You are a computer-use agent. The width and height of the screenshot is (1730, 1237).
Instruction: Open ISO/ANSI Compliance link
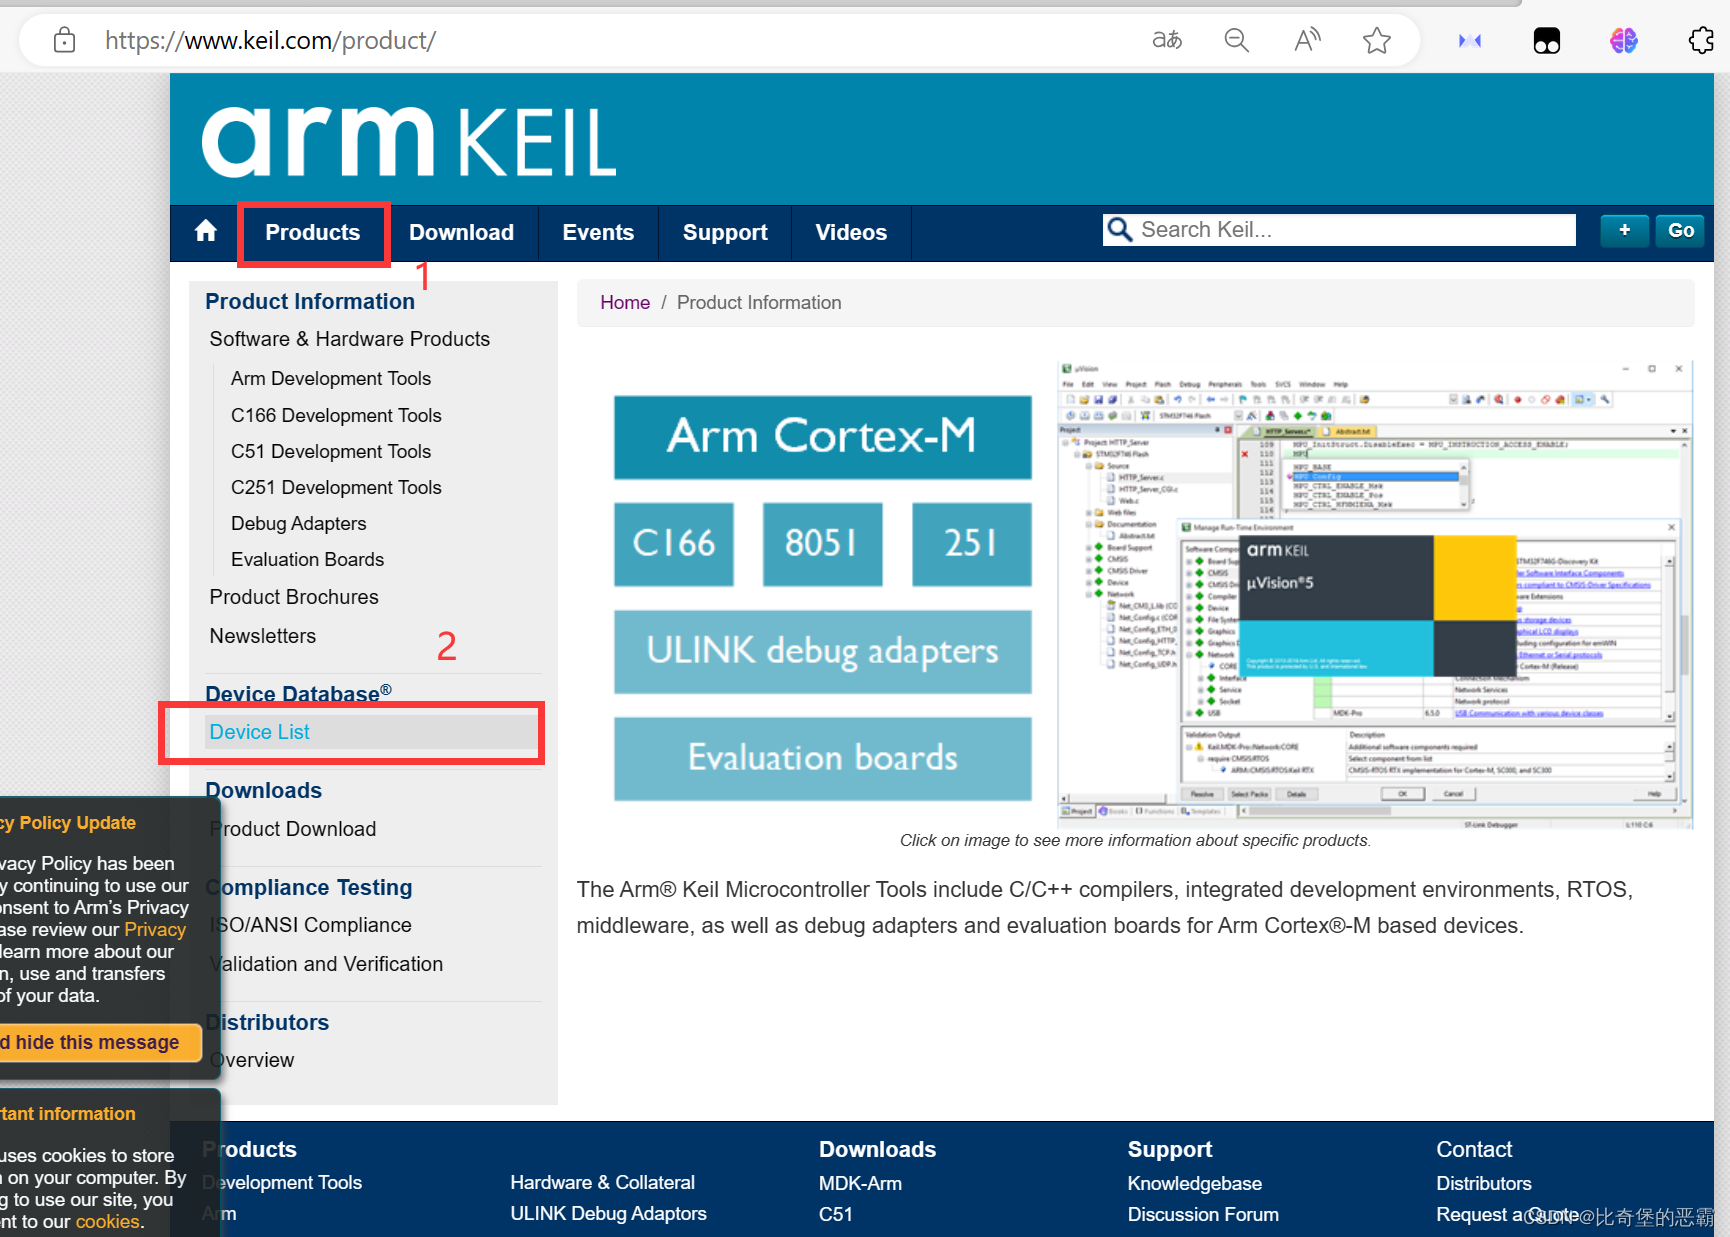coord(313,925)
